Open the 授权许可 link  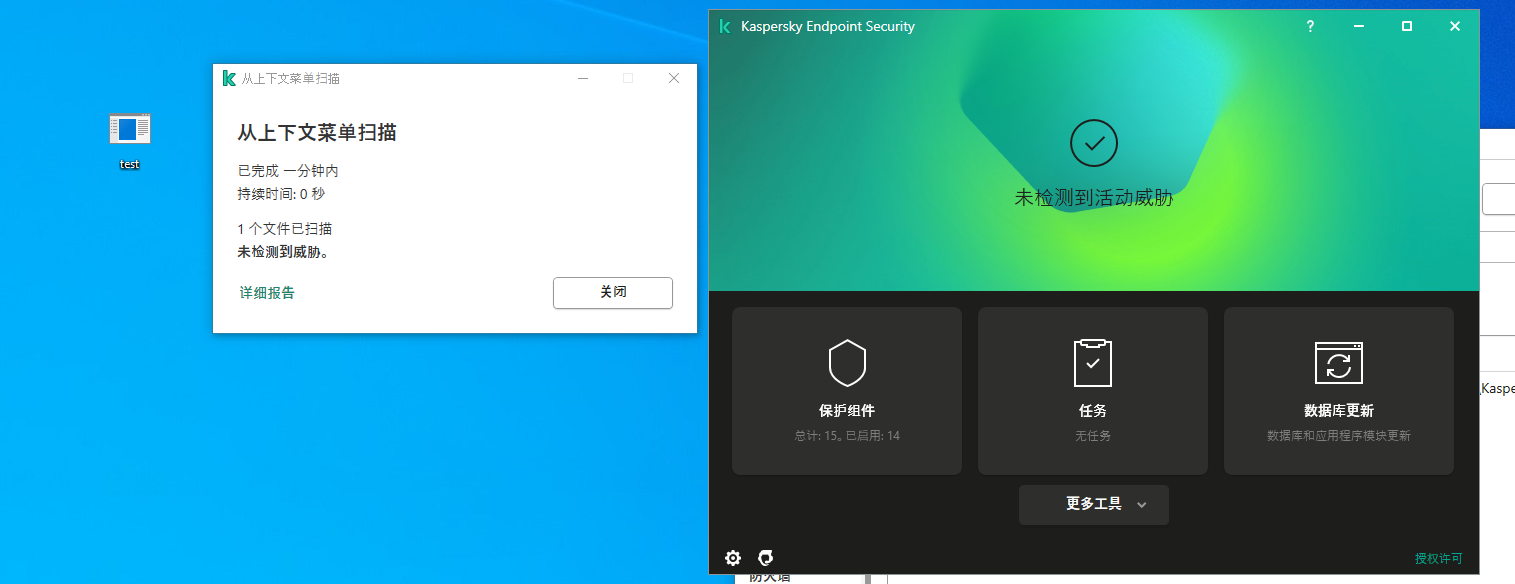[x=1438, y=558]
